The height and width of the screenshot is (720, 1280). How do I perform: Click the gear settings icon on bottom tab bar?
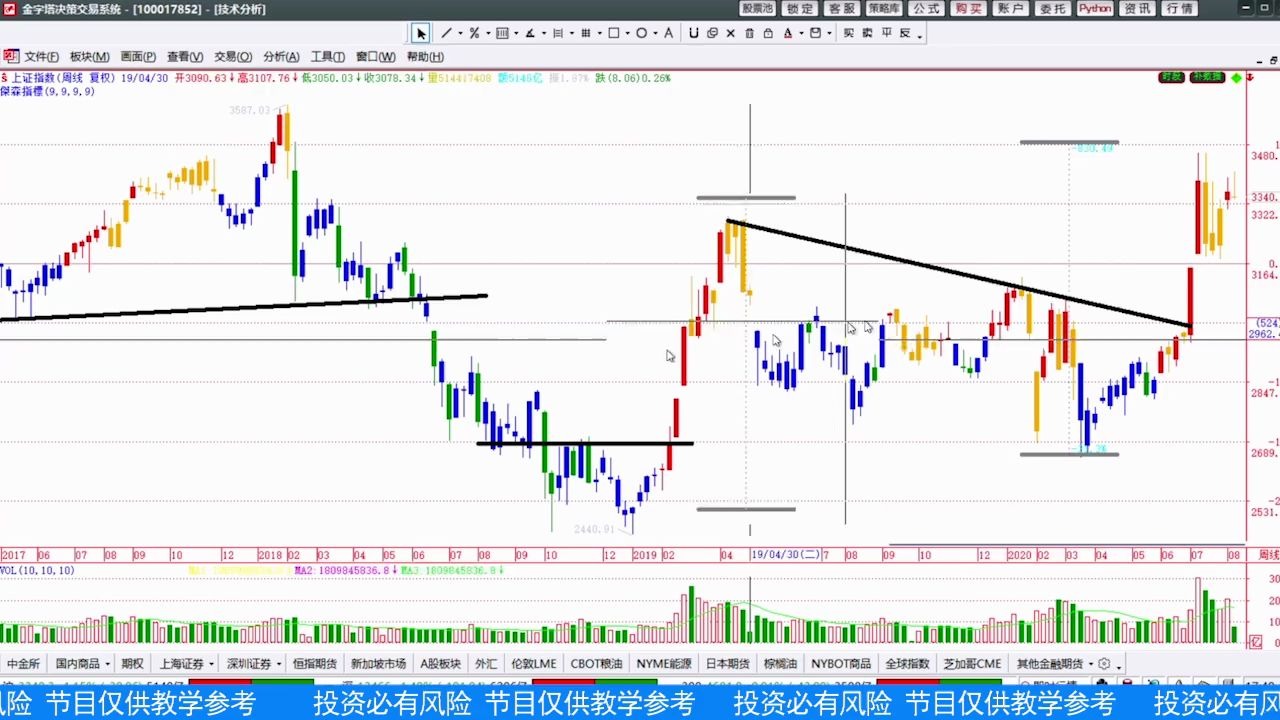point(1104,663)
